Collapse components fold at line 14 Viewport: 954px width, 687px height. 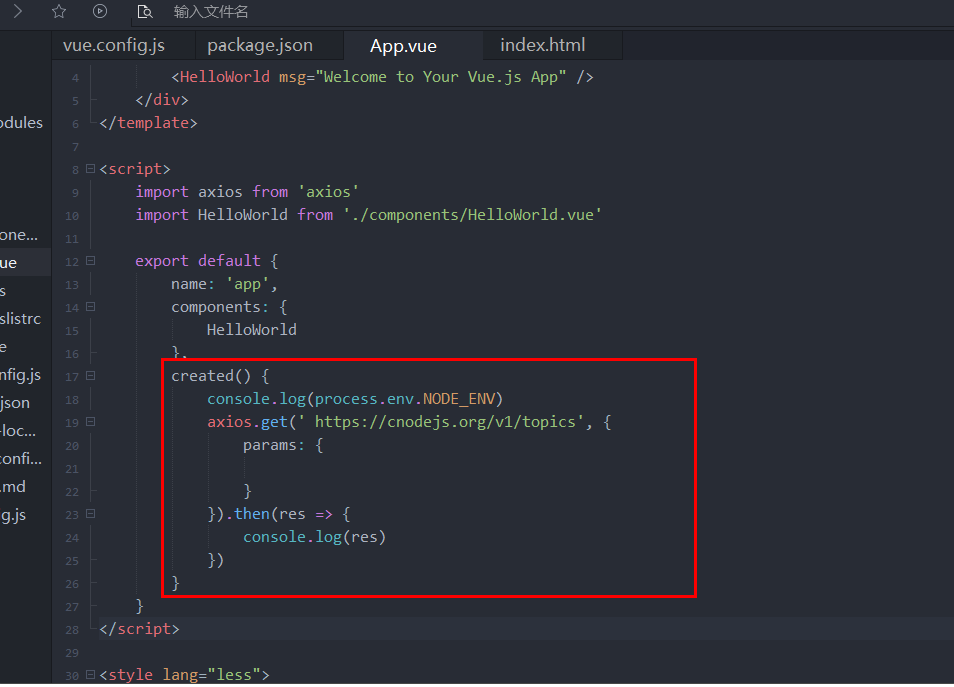91,307
